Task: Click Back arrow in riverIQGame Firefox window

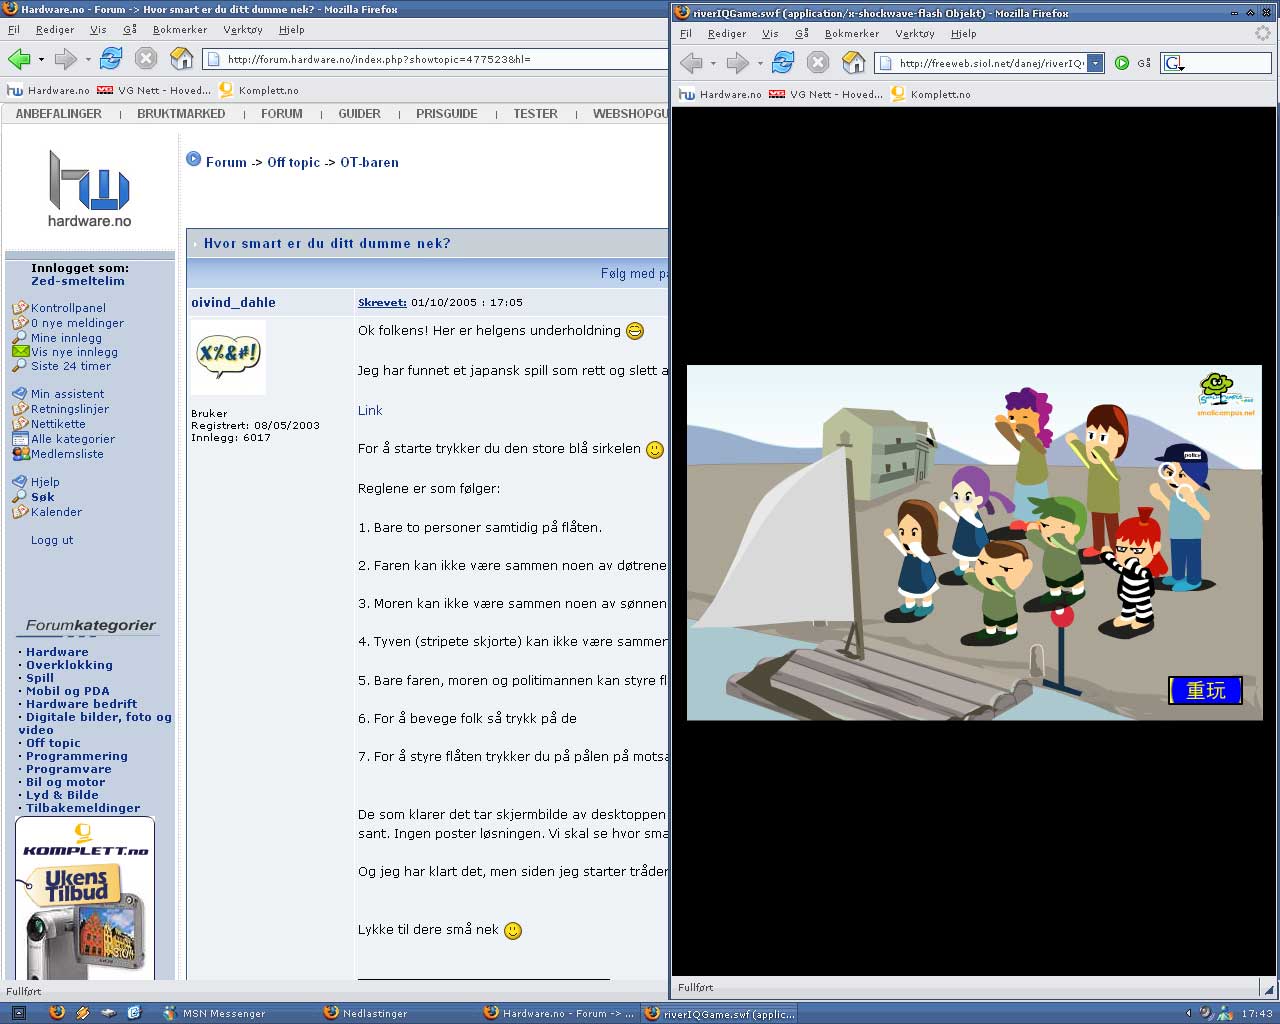Action: point(691,63)
